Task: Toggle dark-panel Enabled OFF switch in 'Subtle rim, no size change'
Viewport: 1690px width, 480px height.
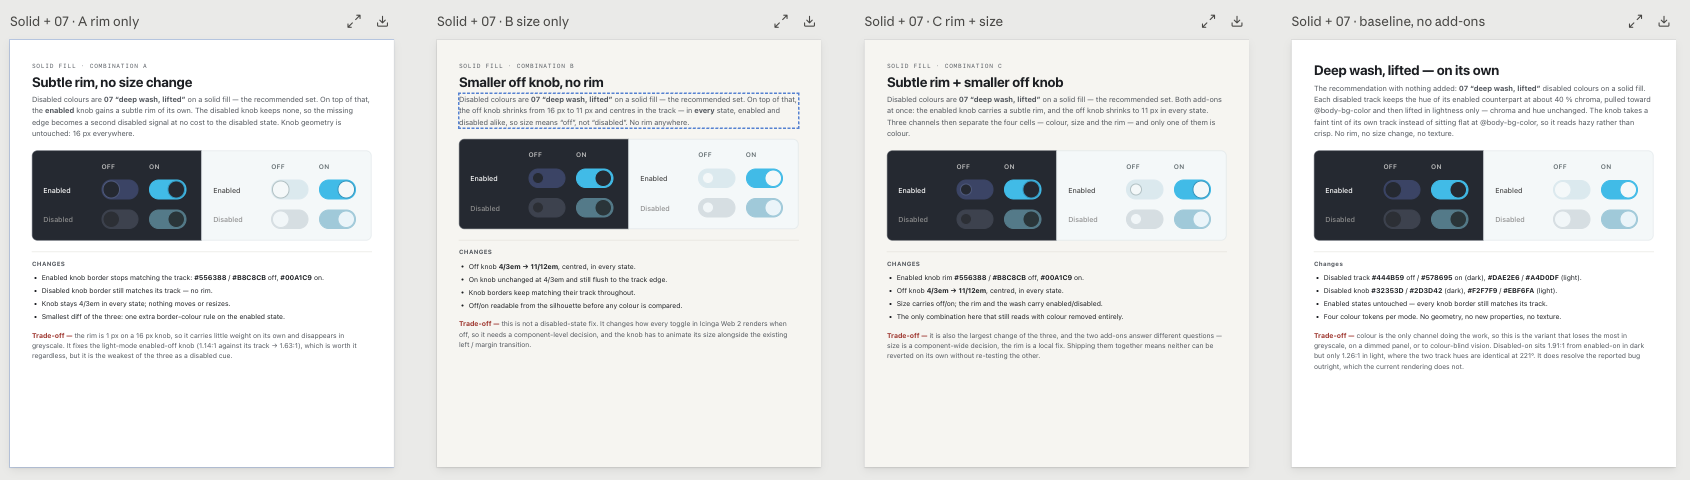Action: tap(120, 189)
